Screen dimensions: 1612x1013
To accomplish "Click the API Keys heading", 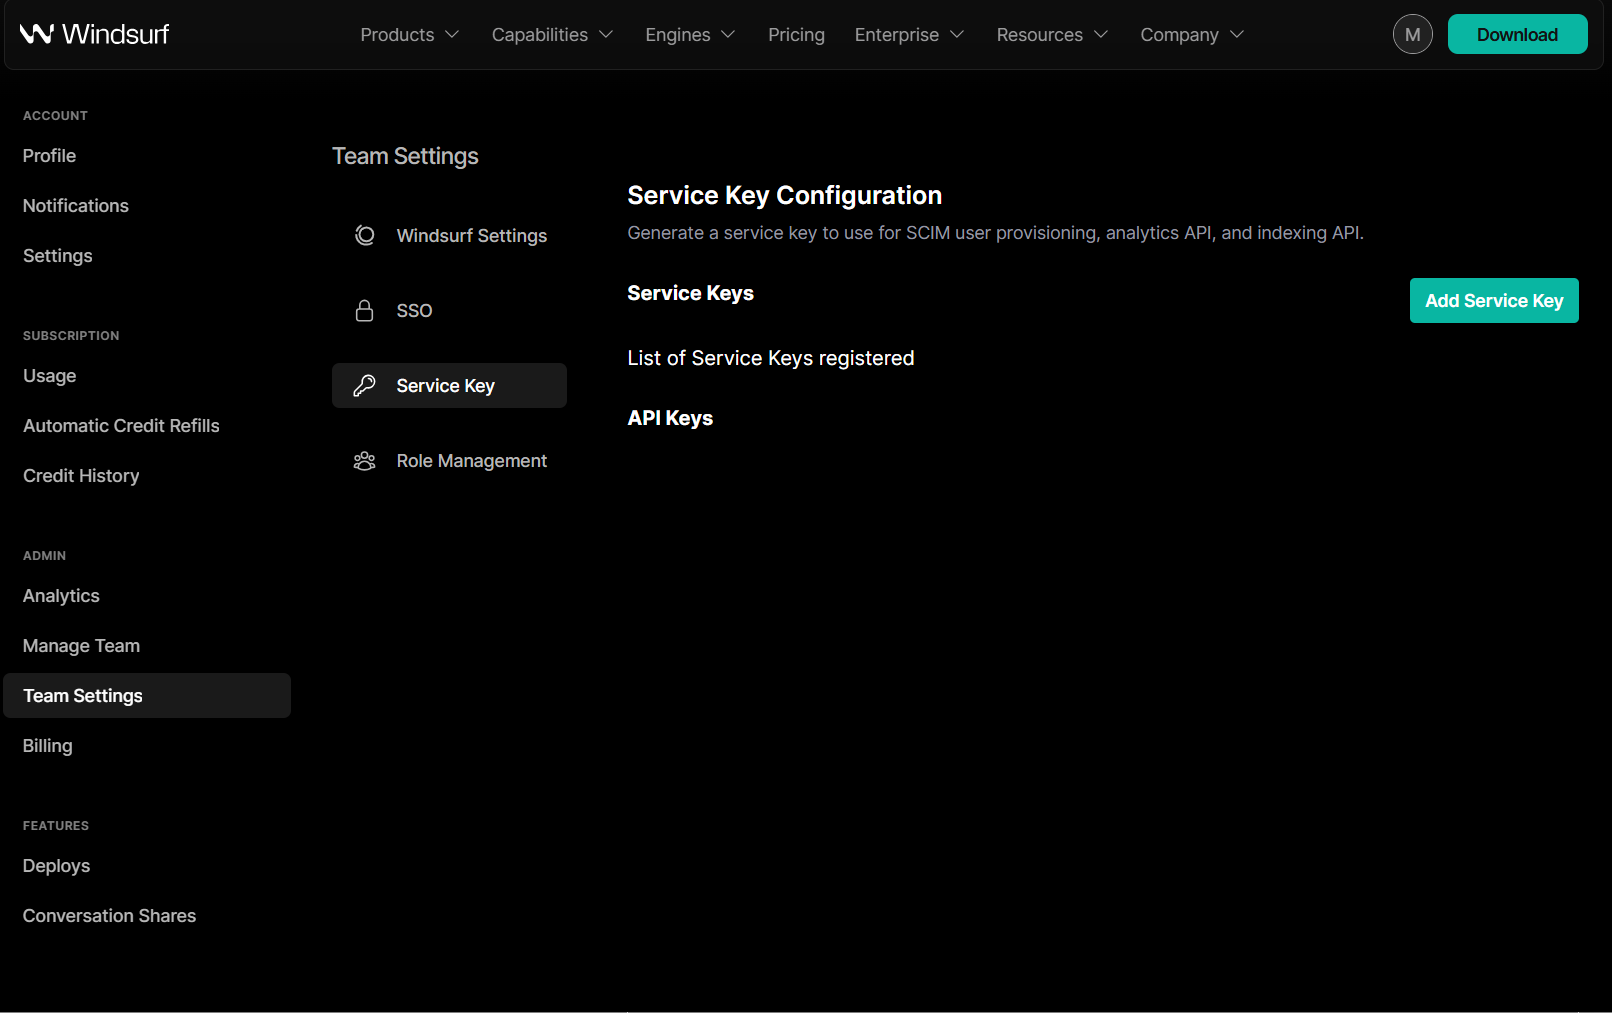I will pyautogui.click(x=670, y=418).
